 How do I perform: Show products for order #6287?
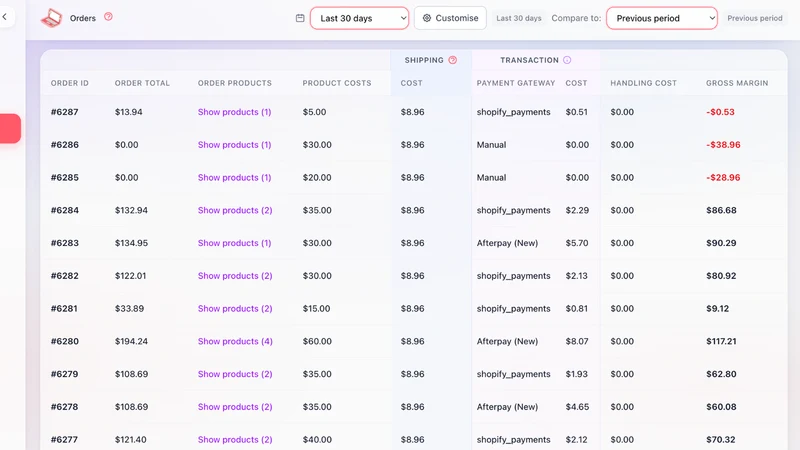(235, 112)
